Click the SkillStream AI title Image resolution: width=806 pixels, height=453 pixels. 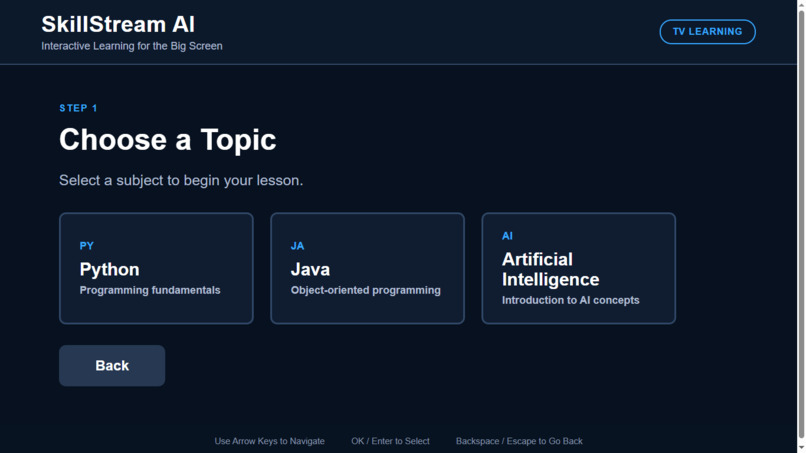[x=118, y=25]
